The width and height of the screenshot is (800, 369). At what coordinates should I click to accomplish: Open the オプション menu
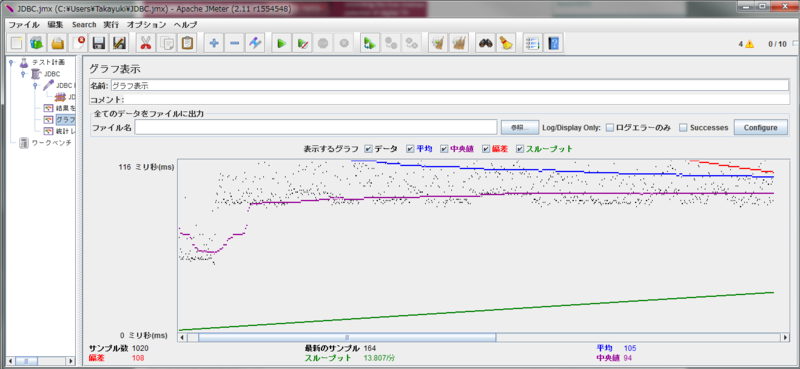(x=146, y=24)
